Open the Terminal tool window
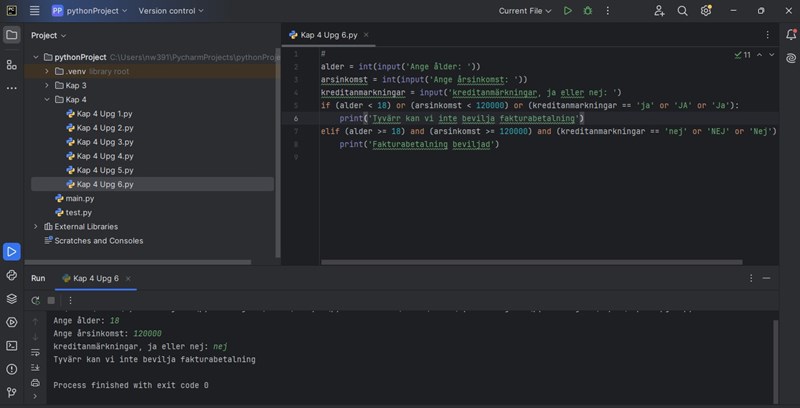Image resolution: width=800 pixels, height=408 pixels. (11, 345)
